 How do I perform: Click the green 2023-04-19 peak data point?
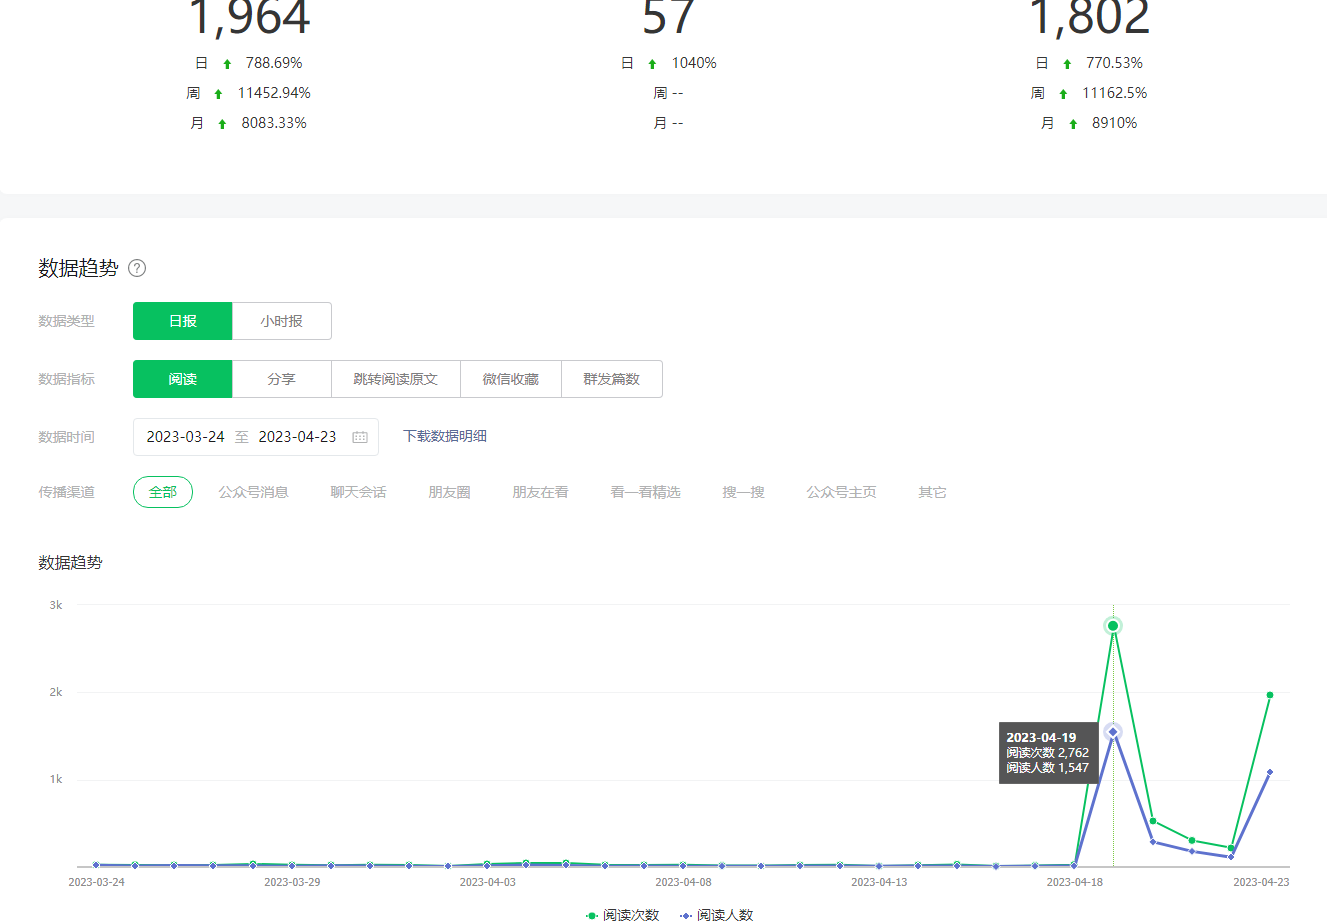click(1113, 626)
